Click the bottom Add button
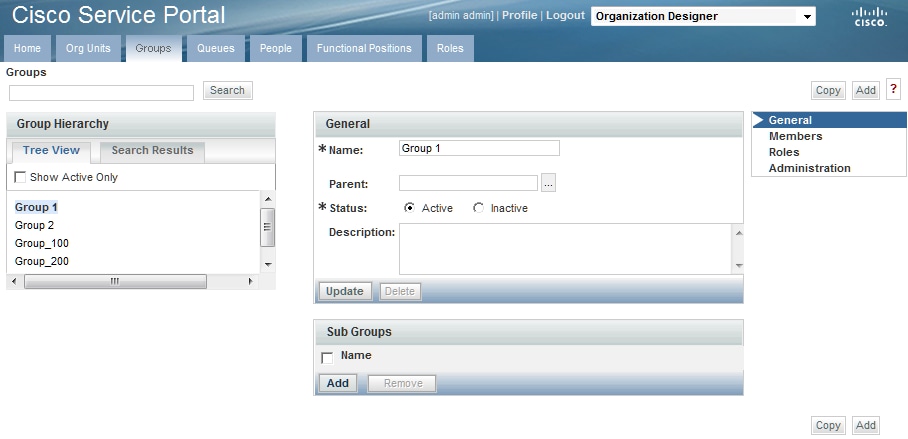 coord(866,426)
